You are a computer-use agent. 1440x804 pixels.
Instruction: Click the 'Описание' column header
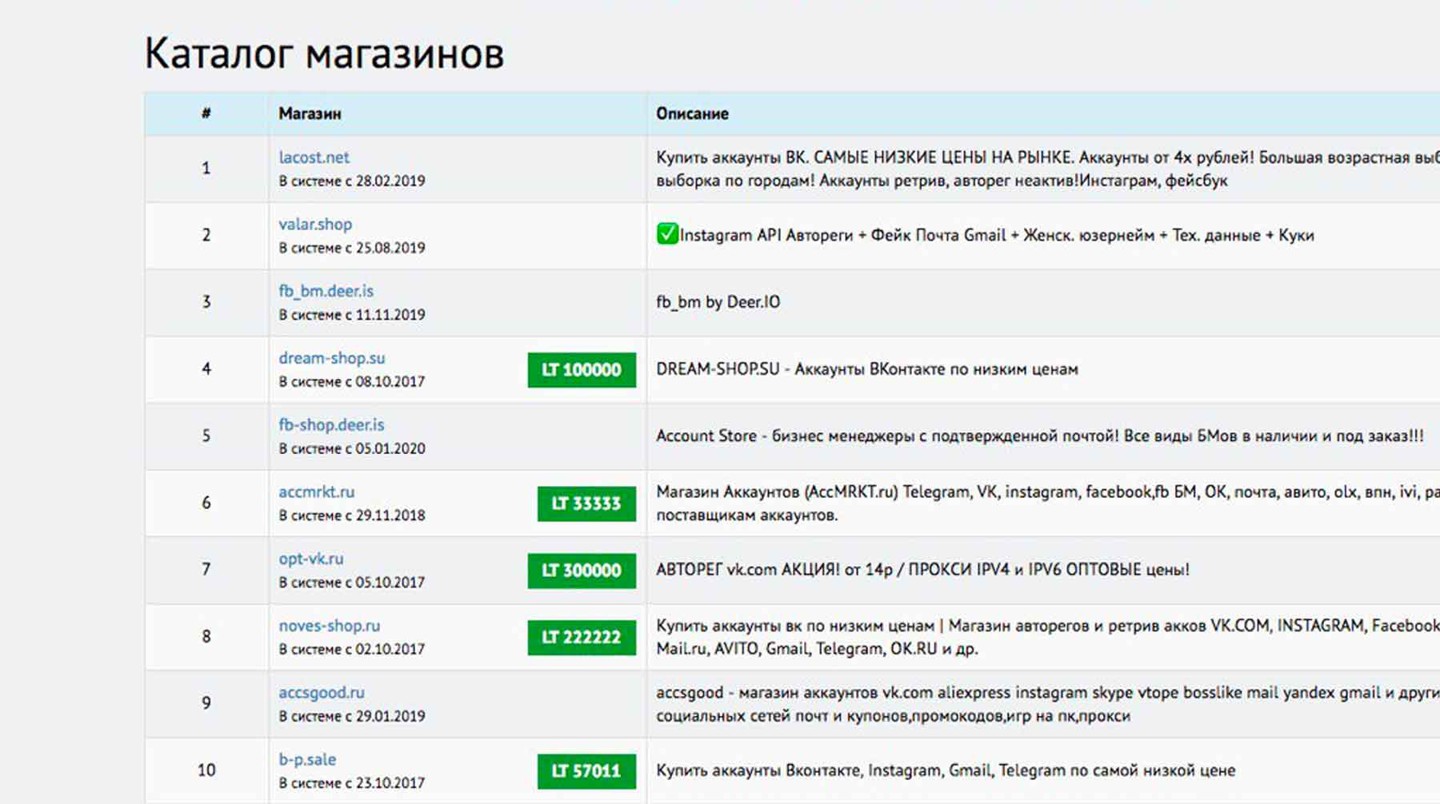(x=692, y=114)
